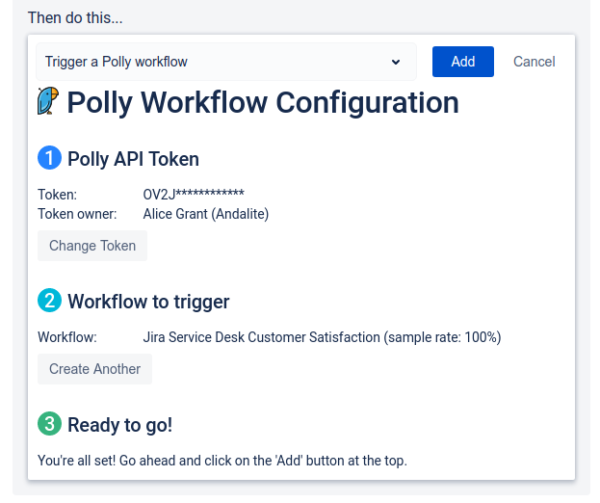This screenshot has width=600, height=503.
Task: Click the 'You're all set!' instruction text
Action: pos(222,461)
